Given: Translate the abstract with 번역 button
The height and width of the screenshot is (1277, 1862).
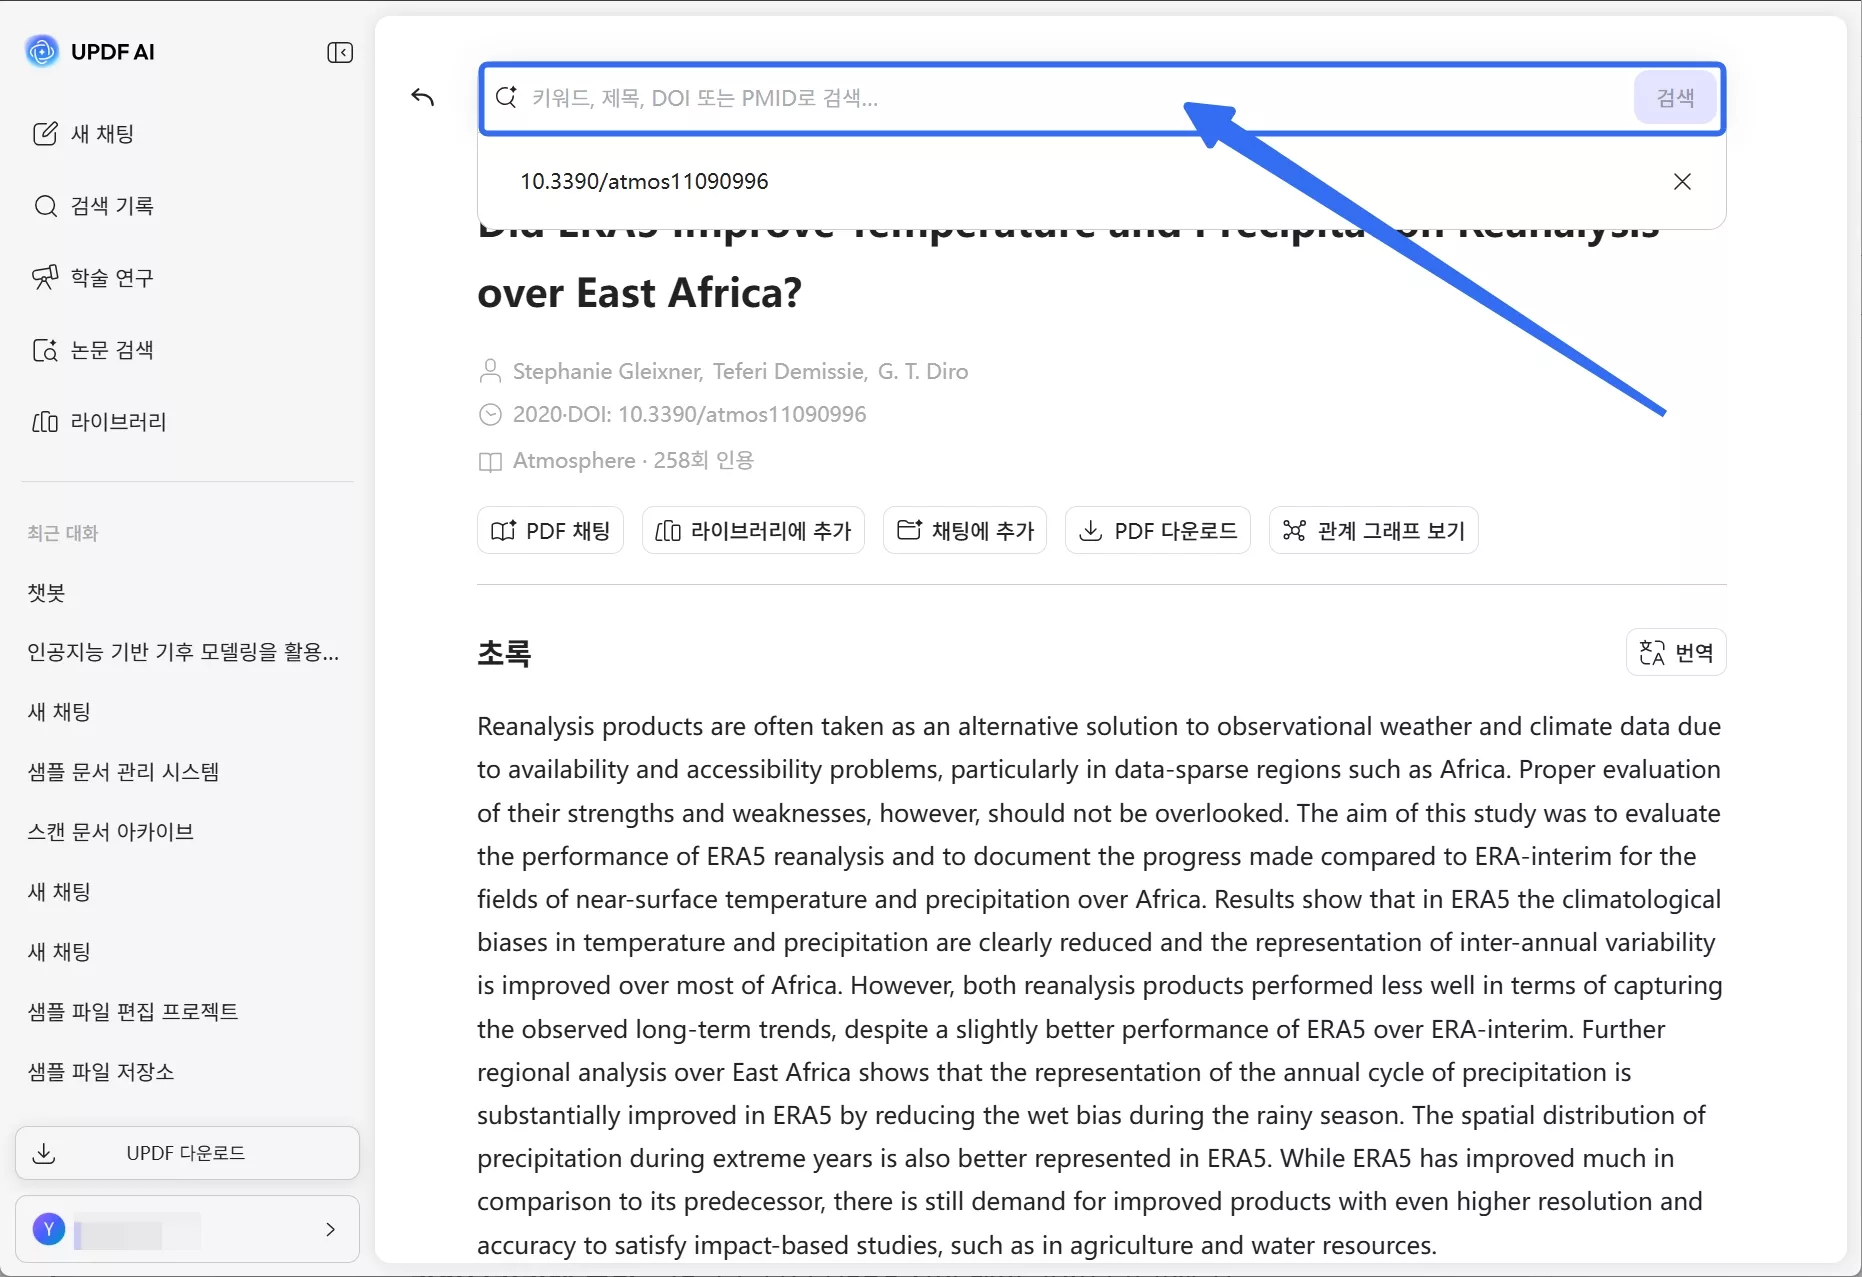Looking at the screenshot, I should tap(1676, 653).
